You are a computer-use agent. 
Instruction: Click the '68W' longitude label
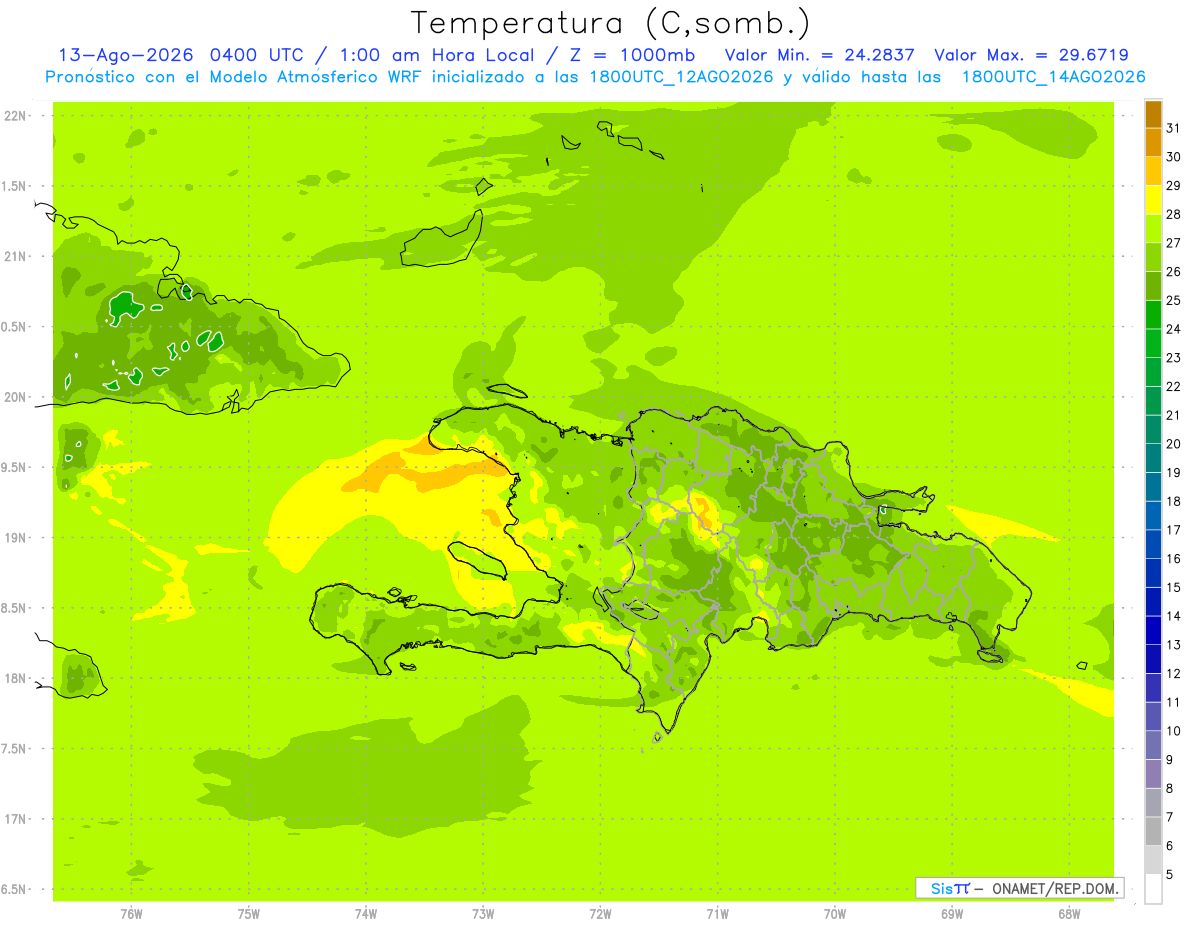(x=1069, y=914)
